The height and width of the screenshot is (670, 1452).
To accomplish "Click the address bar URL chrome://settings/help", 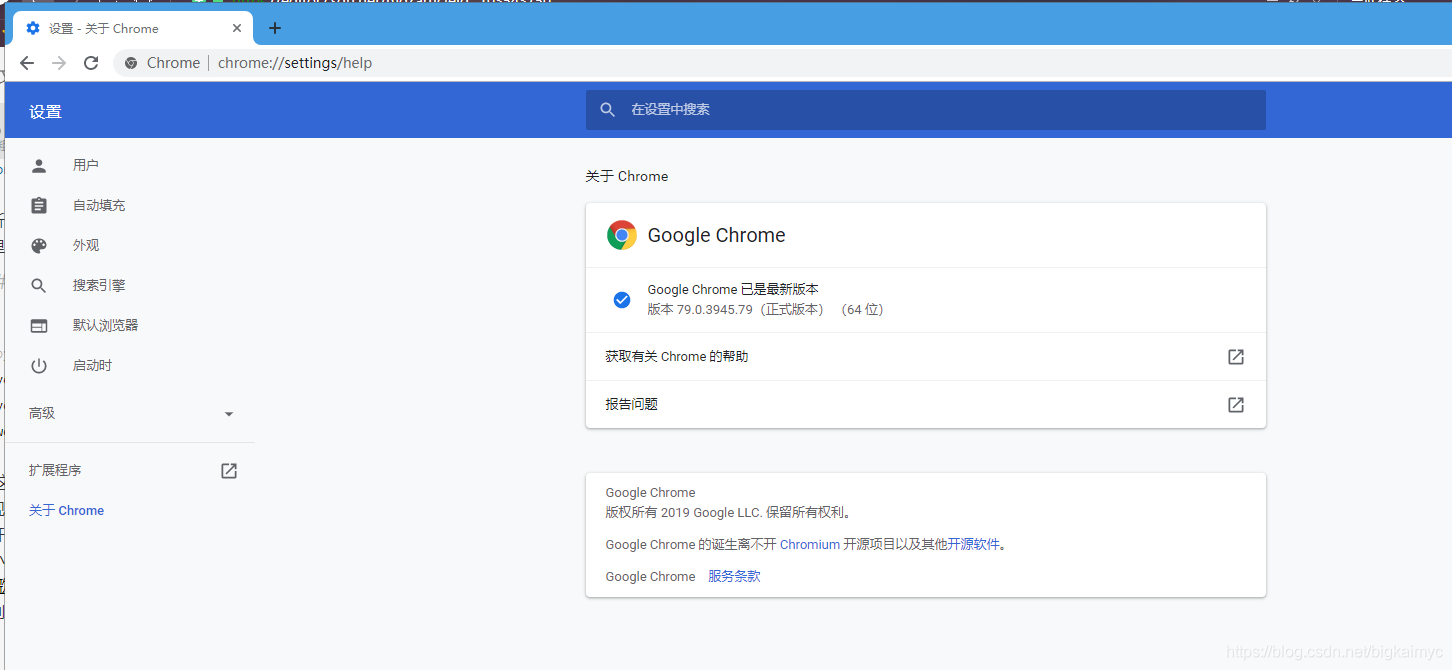I will [x=295, y=63].
